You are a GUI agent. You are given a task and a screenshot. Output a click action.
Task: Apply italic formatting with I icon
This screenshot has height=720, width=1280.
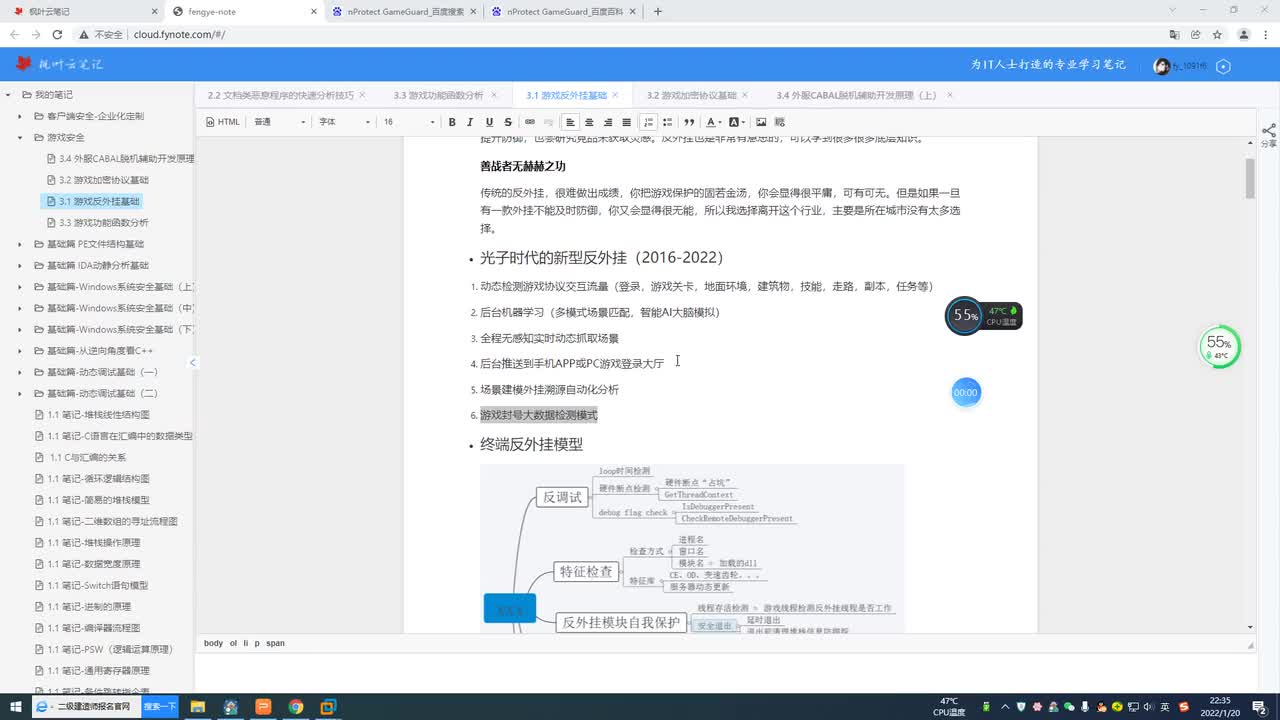pyautogui.click(x=471, y=122)
